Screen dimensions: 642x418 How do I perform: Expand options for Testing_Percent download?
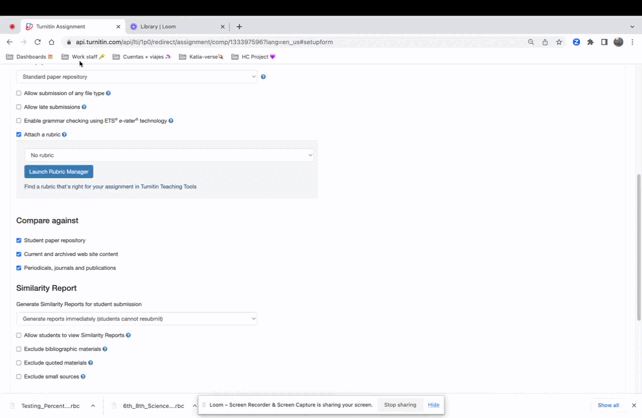93,406
